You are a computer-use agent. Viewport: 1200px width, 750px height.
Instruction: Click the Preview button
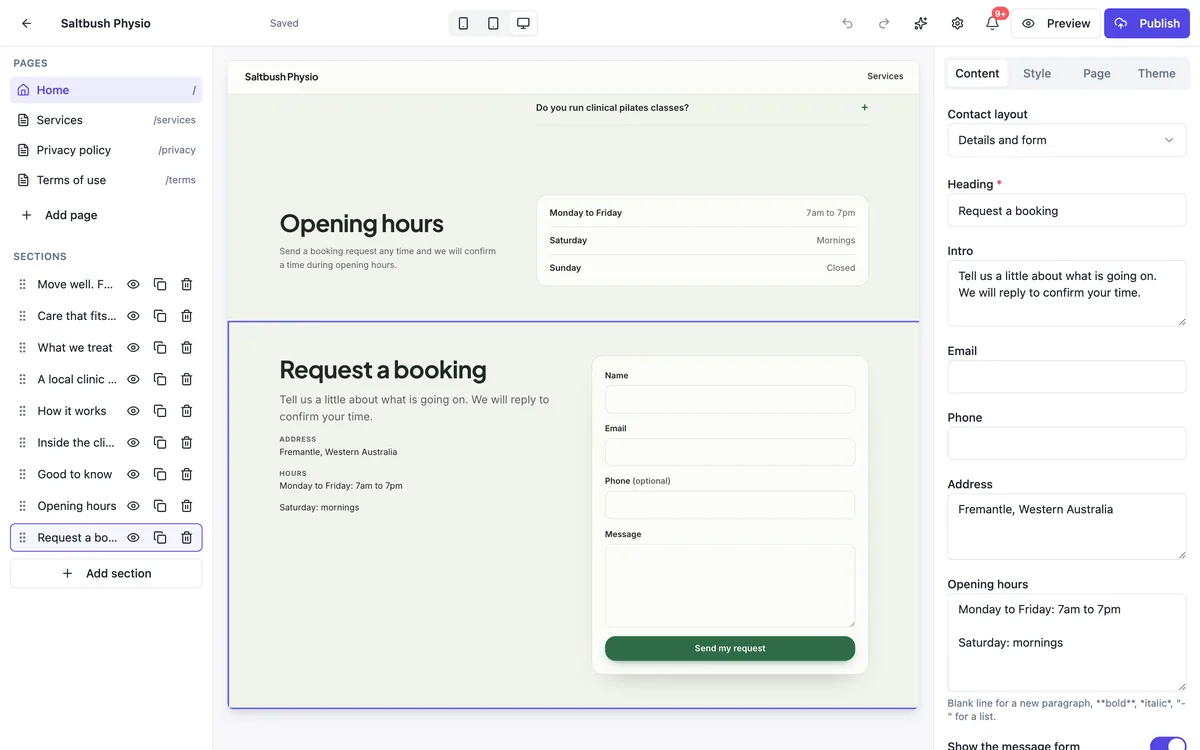tap(1056, 23)
